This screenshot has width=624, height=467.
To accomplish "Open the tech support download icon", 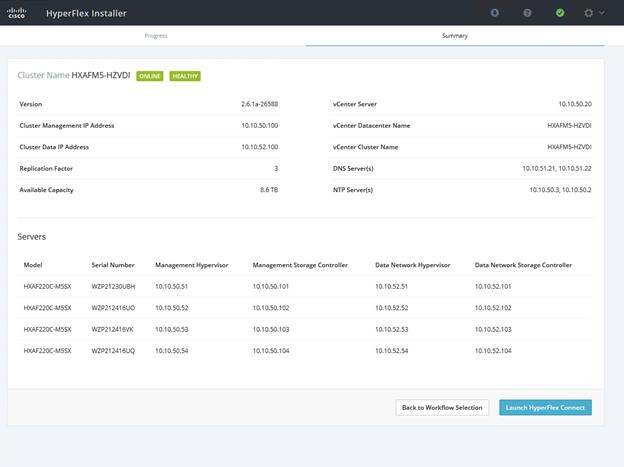I will pos(495,13).
